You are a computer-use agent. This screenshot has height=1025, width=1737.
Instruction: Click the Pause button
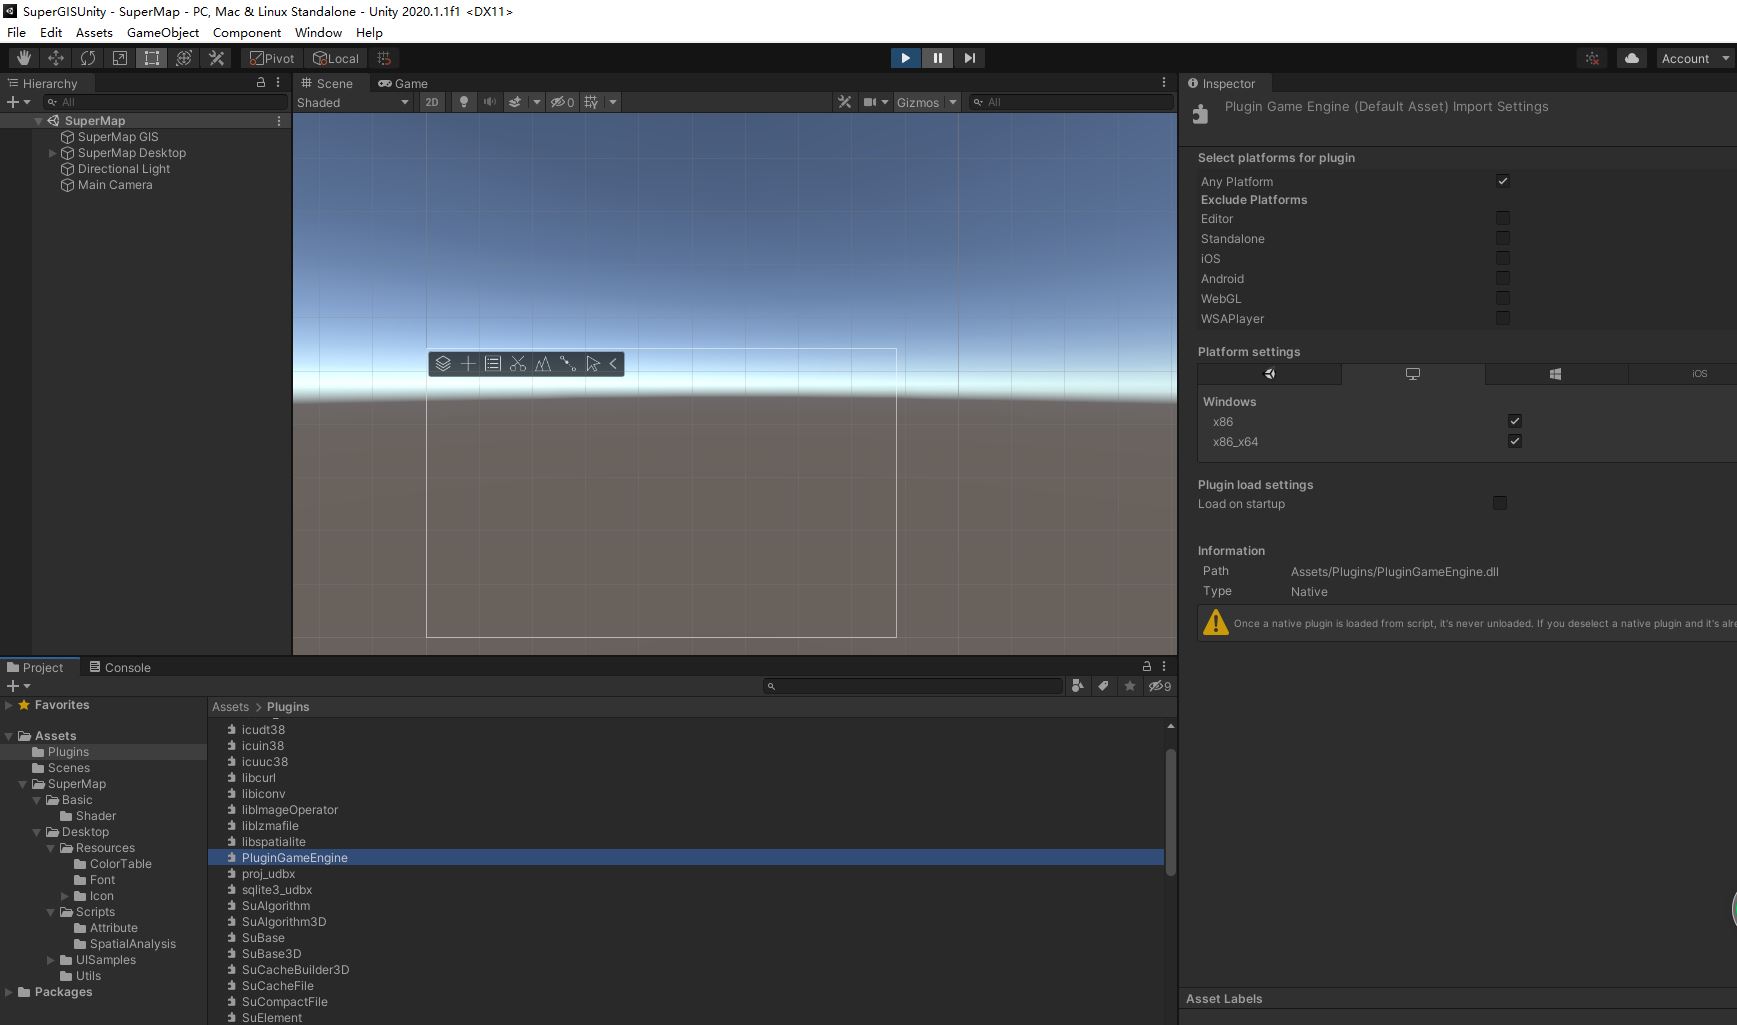tap(937, 58)
